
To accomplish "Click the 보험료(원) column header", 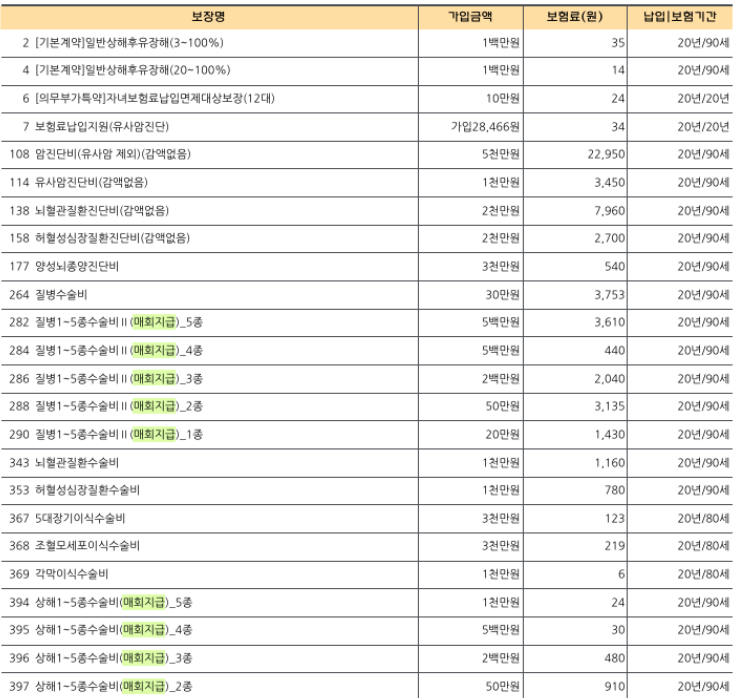I will 575,17.
